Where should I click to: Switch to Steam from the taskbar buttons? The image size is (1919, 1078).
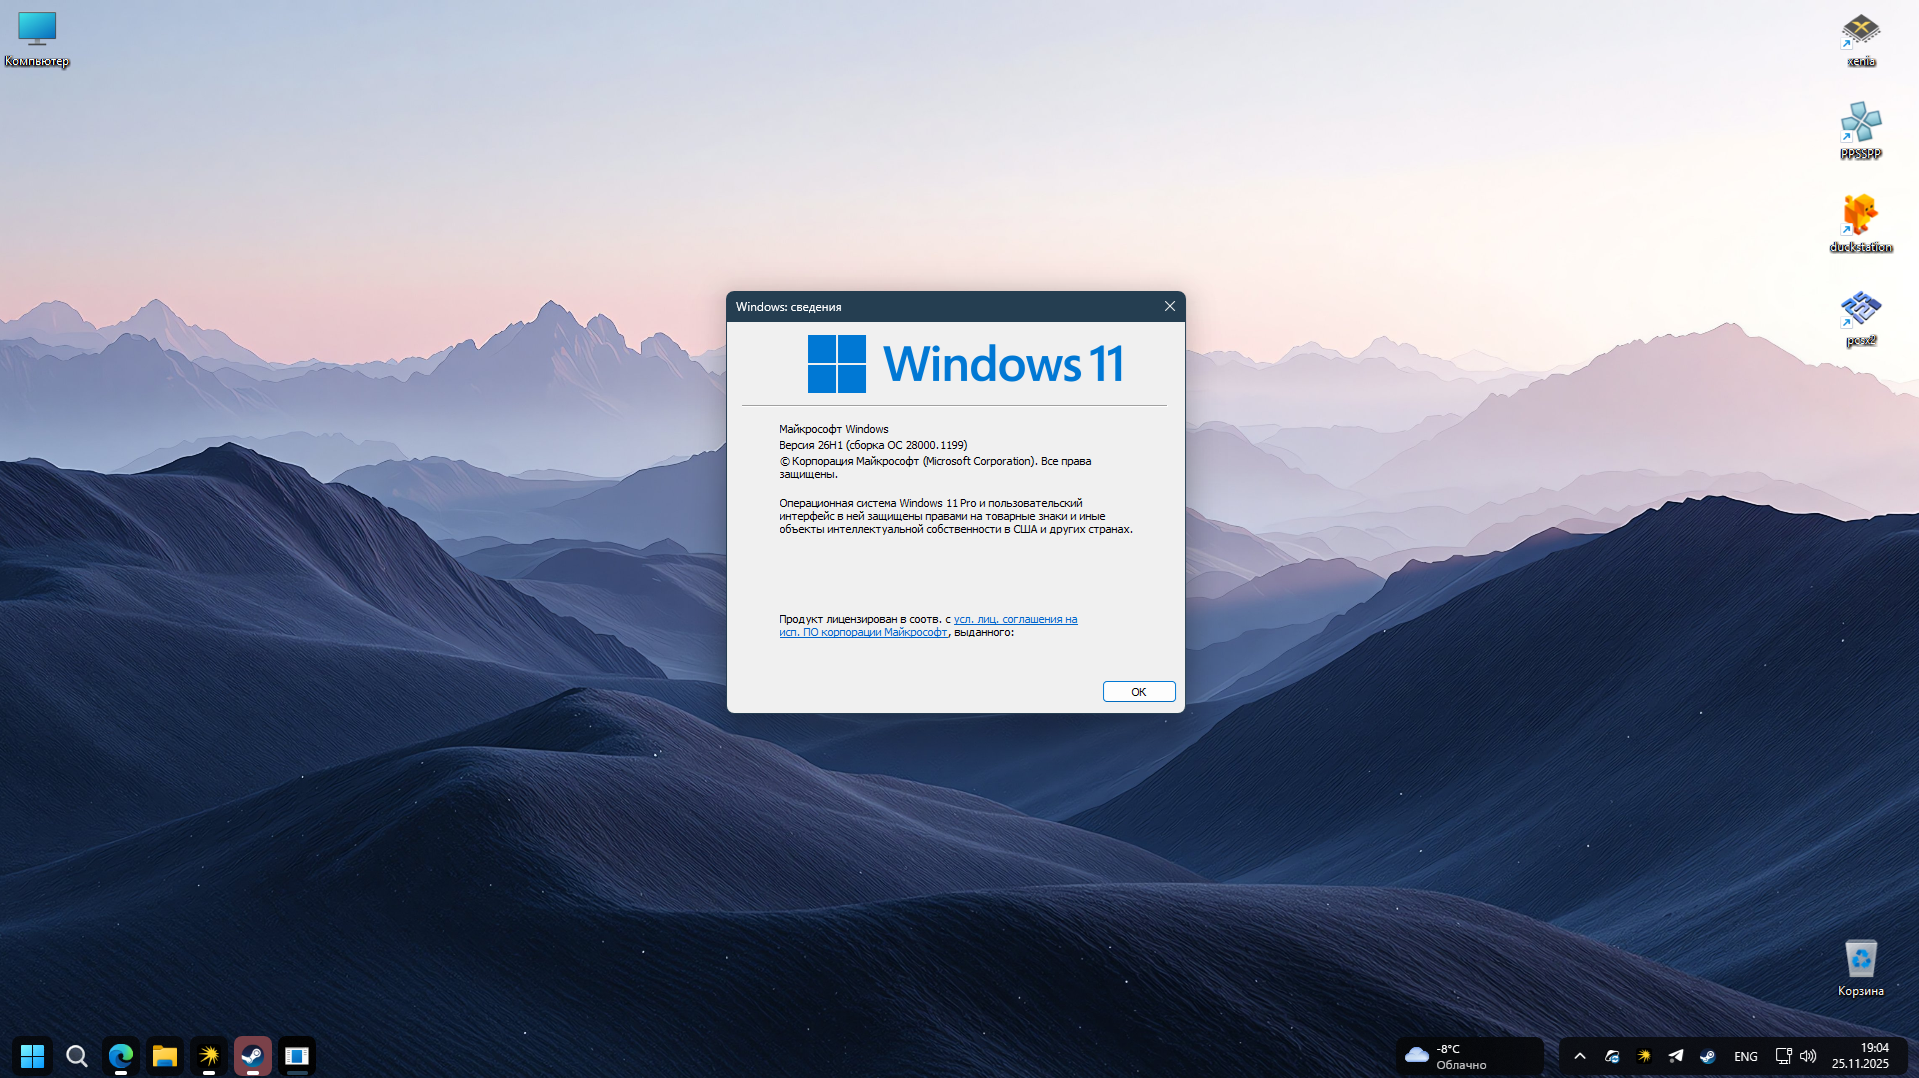(253, 1056)
